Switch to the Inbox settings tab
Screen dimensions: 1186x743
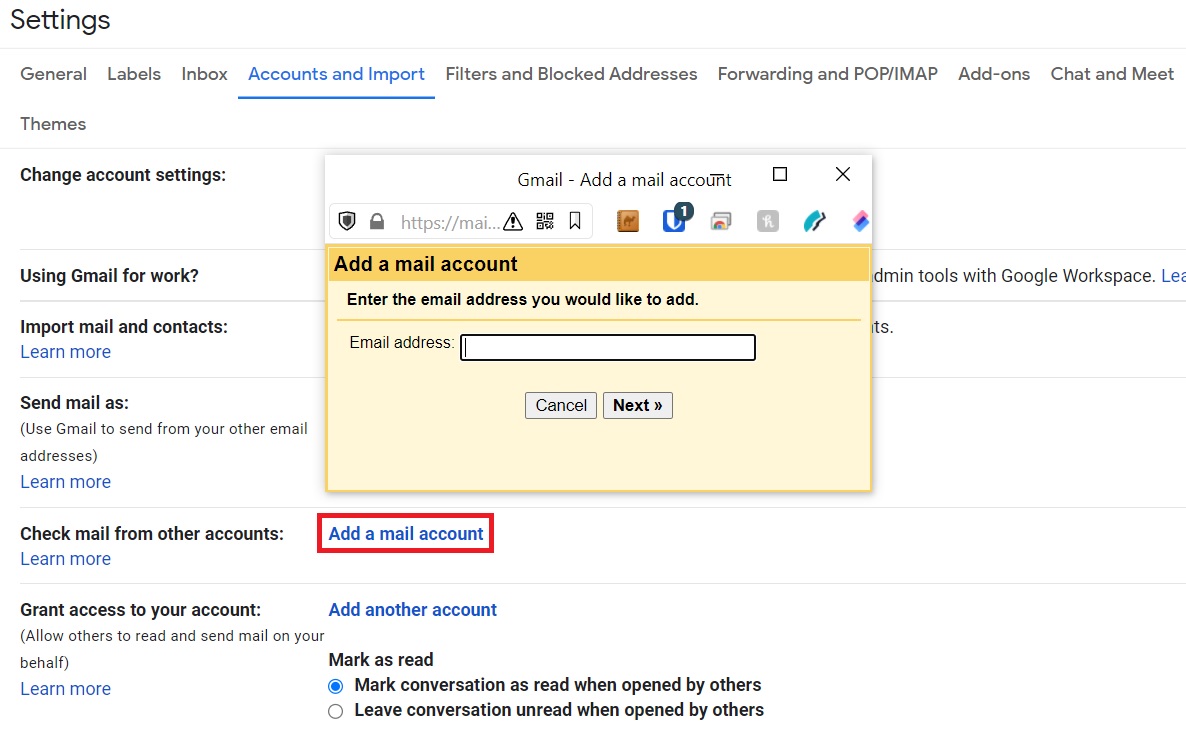(x=204, y=74)
